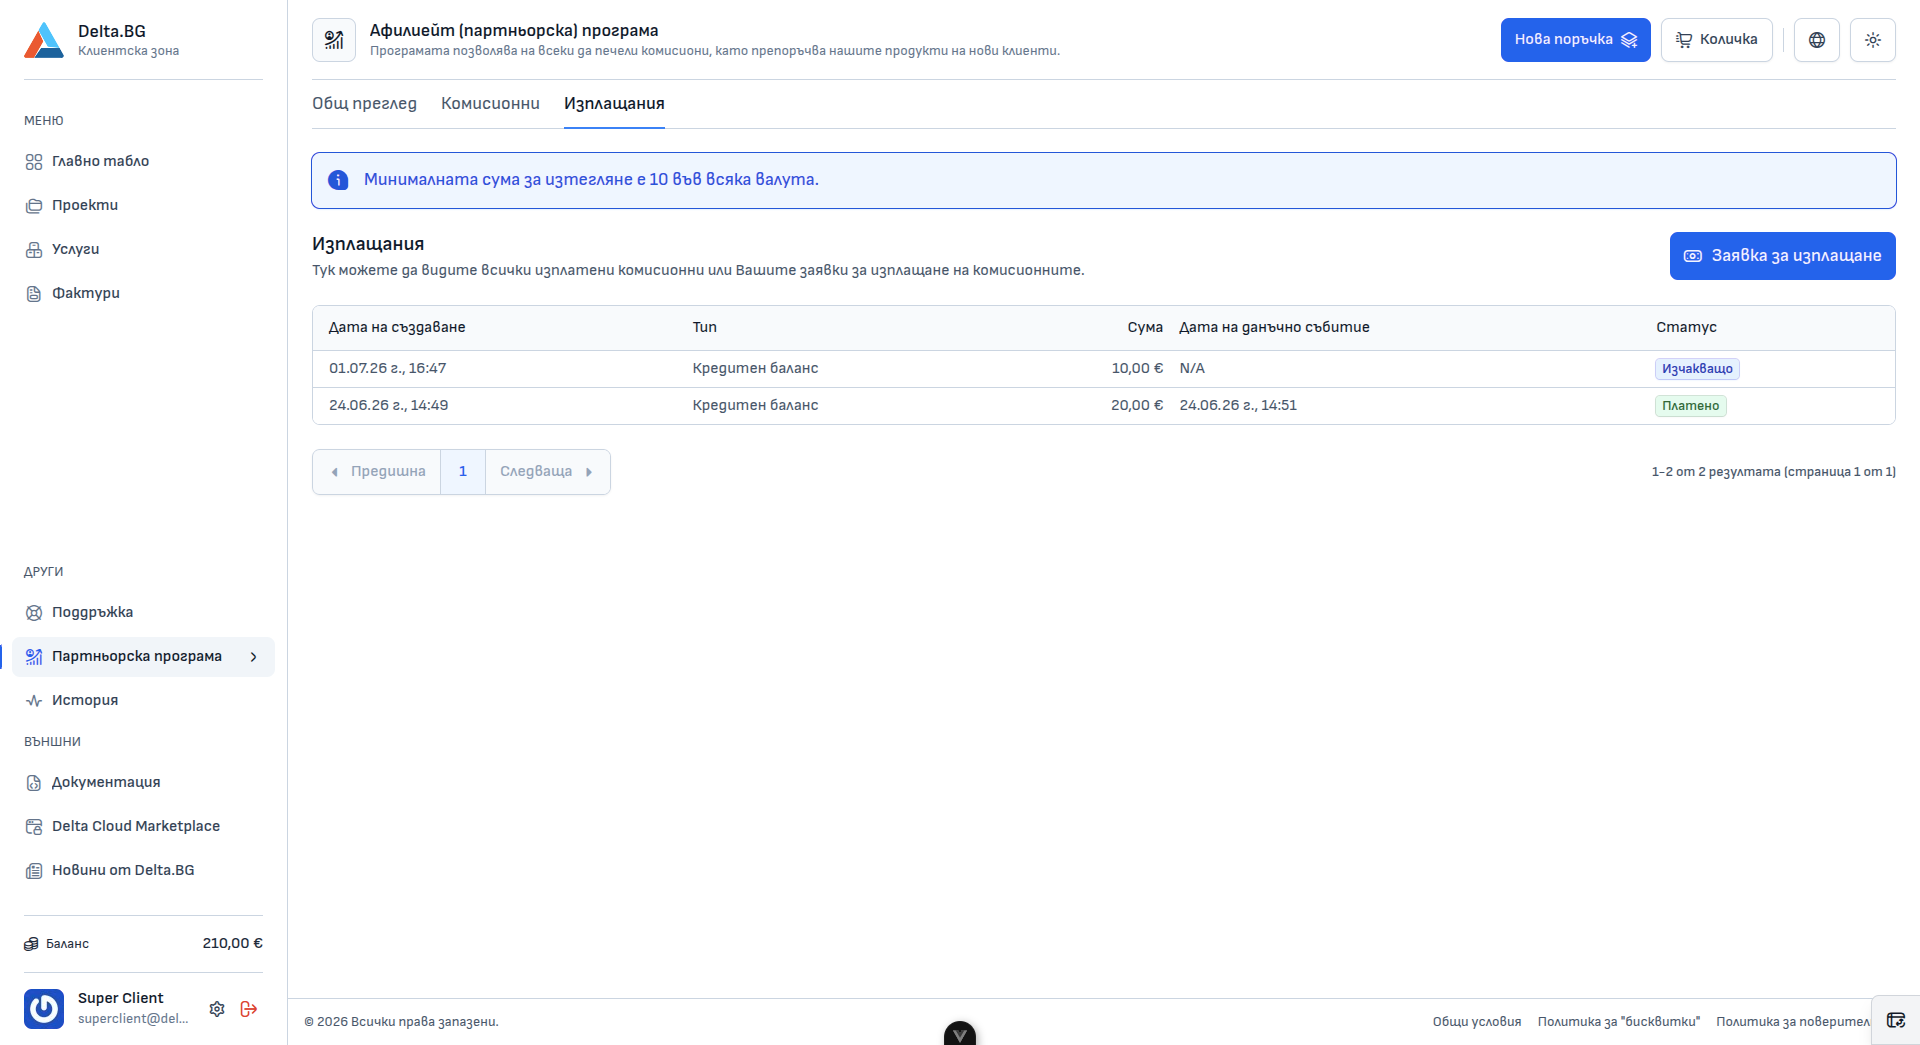Toggle the light/dark theme sun icon

pos(1872,40)
